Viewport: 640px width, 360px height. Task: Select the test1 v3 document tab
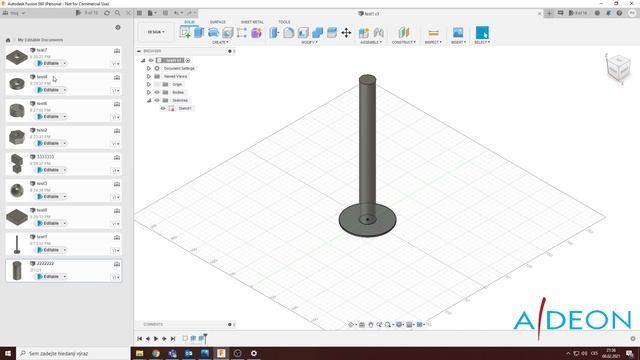tap(369, 13)
